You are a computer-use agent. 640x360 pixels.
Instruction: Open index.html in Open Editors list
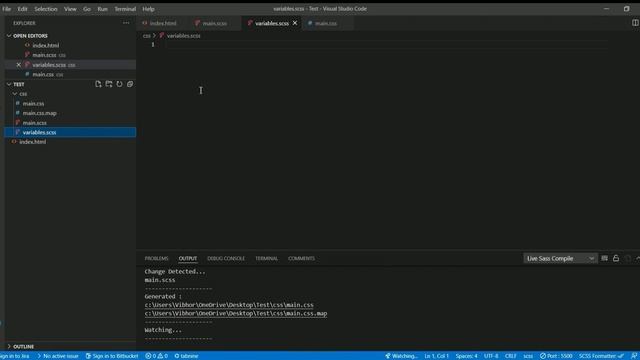click(x=70, y=45)
